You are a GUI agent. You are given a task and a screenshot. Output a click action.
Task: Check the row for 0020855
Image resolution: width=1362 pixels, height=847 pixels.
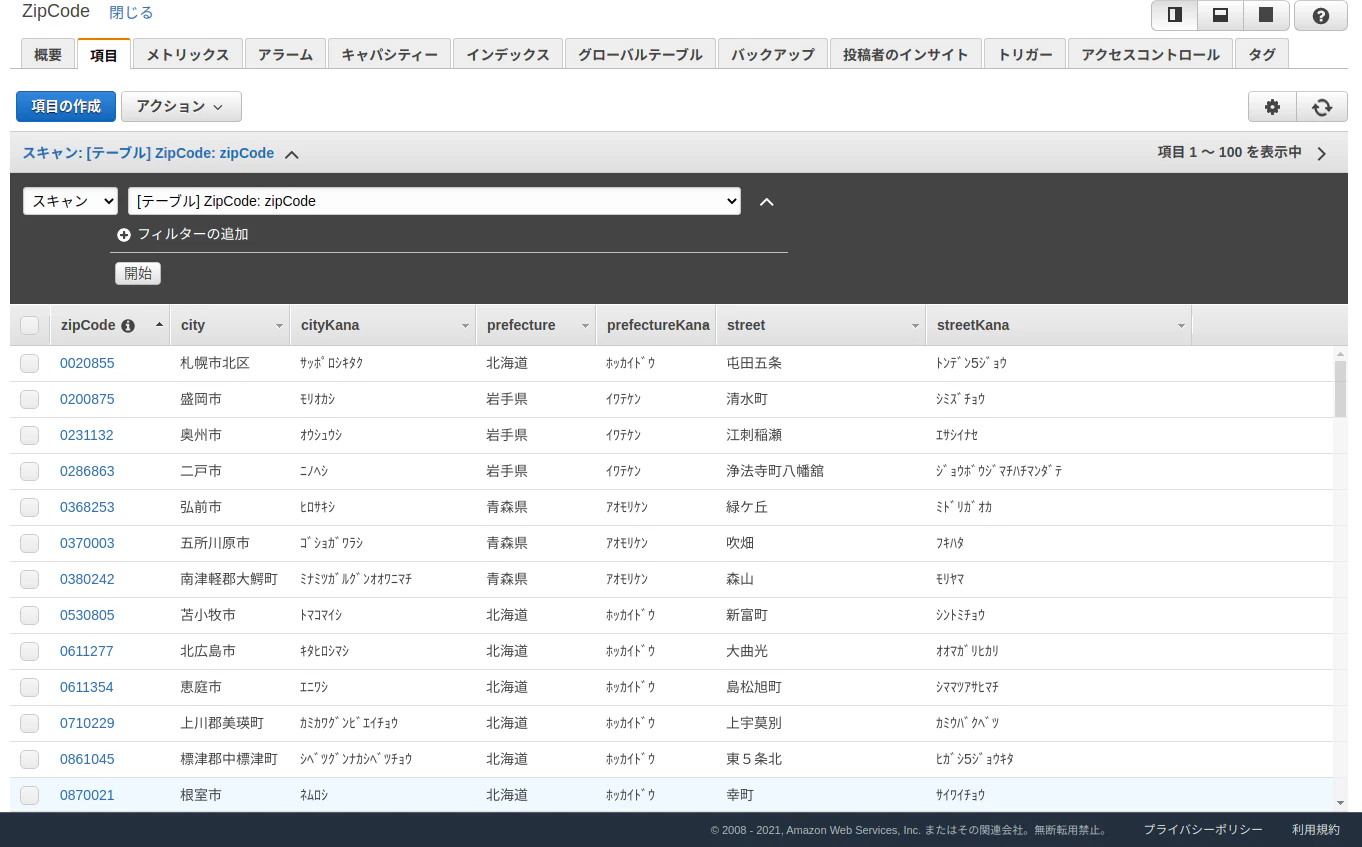click(x=29, y=363)
